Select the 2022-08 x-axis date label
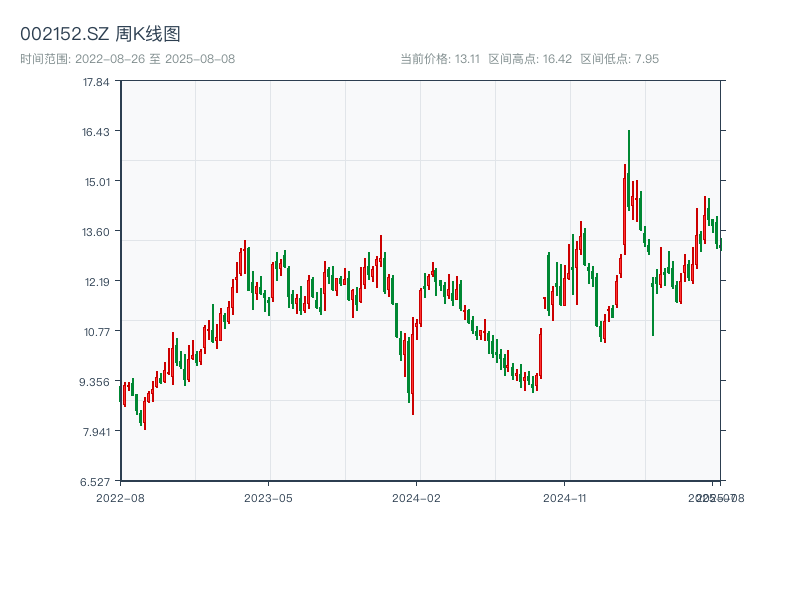The height and width of the screenshot is (600, 800). 120,497
